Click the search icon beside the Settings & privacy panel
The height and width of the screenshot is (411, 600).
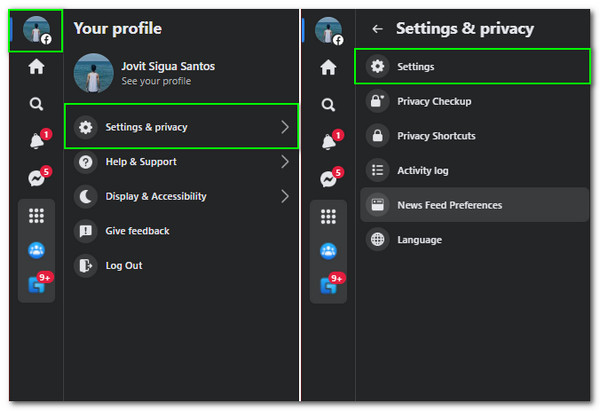pyautogui.click(x=328, y=104)
